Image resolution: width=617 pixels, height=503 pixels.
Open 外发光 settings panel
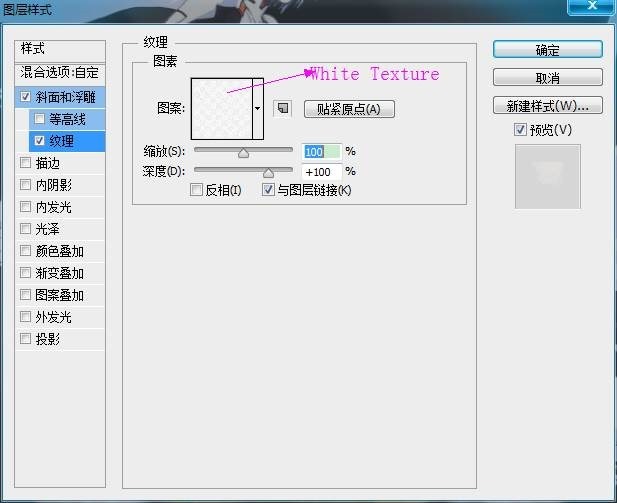tap(54, 317)
